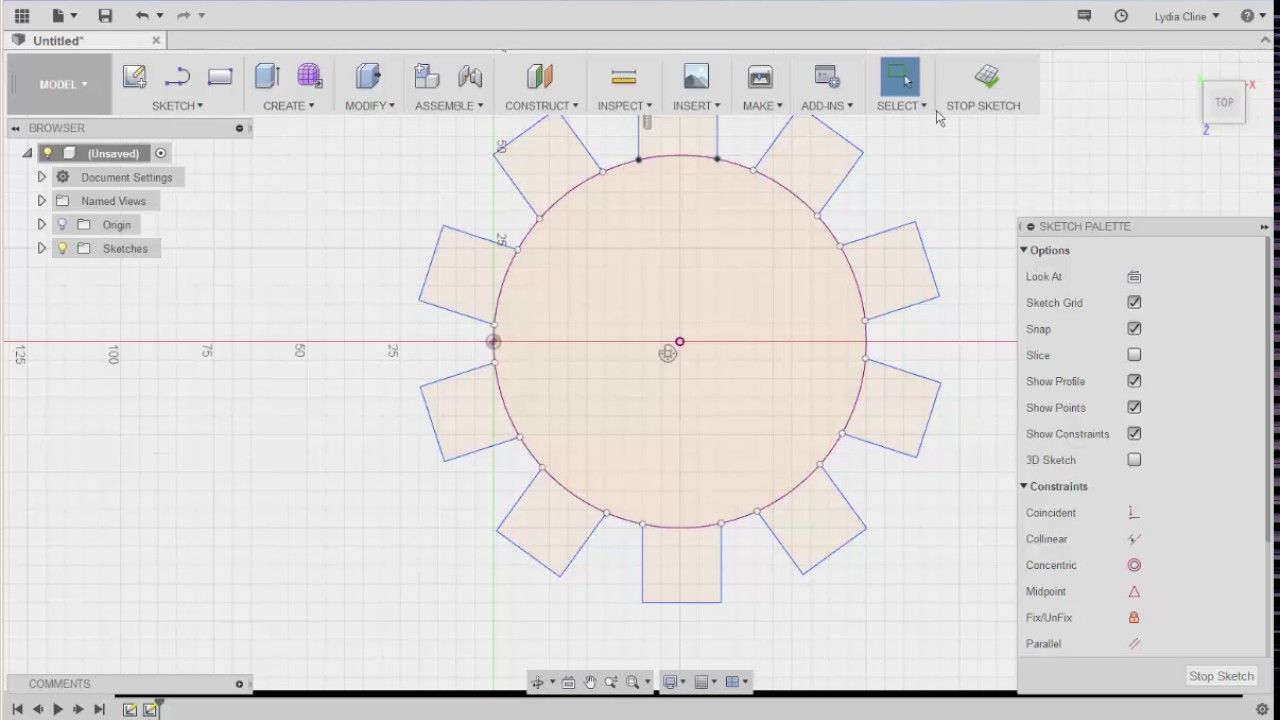This screenshot has width=1280, height=720.
Task: Select the Extrude box icon under Create
Action: [267, 77]
